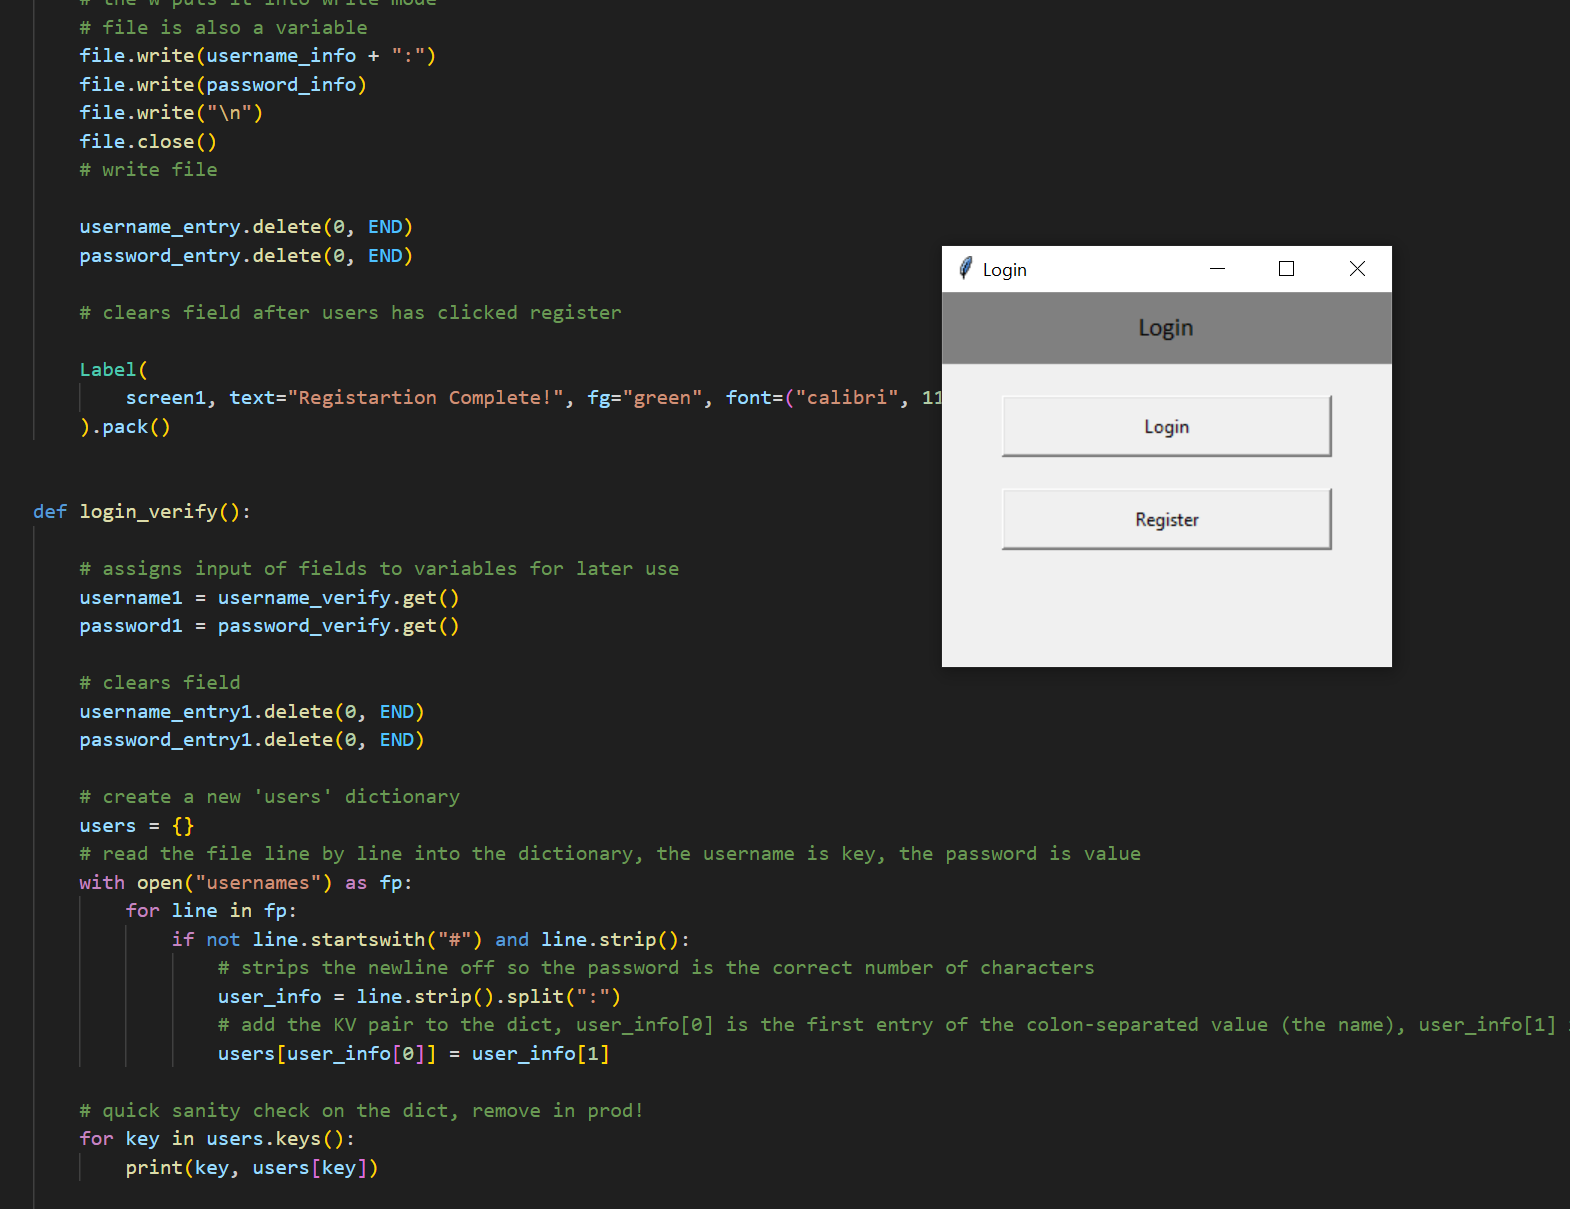Click the with open("usernames") as fp line
This screenshot has height=1209, width=1570.
(245, 883)
